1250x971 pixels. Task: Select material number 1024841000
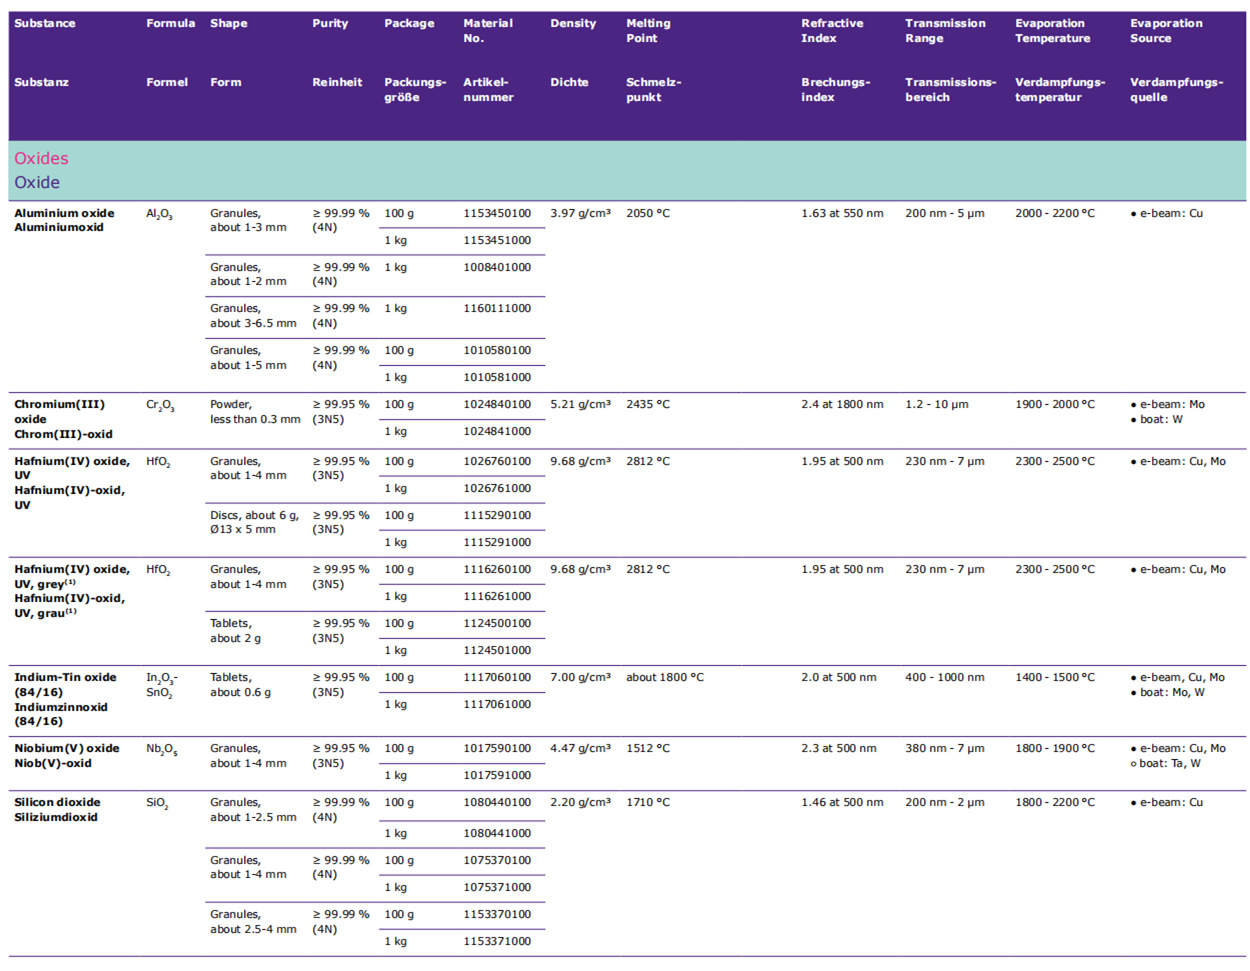tap(497, 431)
